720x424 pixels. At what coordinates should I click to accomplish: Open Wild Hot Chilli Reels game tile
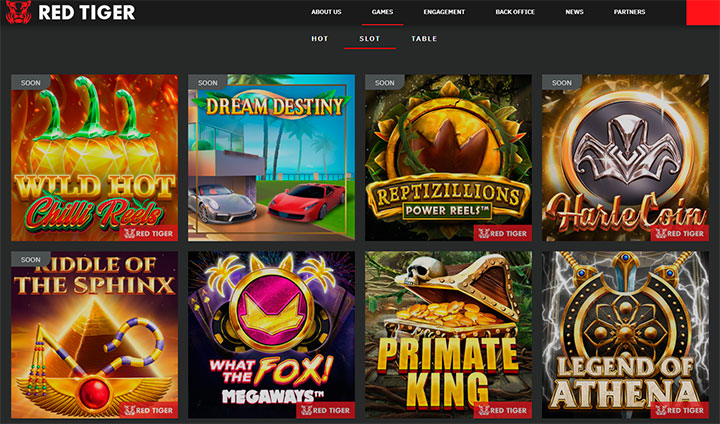pyautogui.click(x=94, y=158)
